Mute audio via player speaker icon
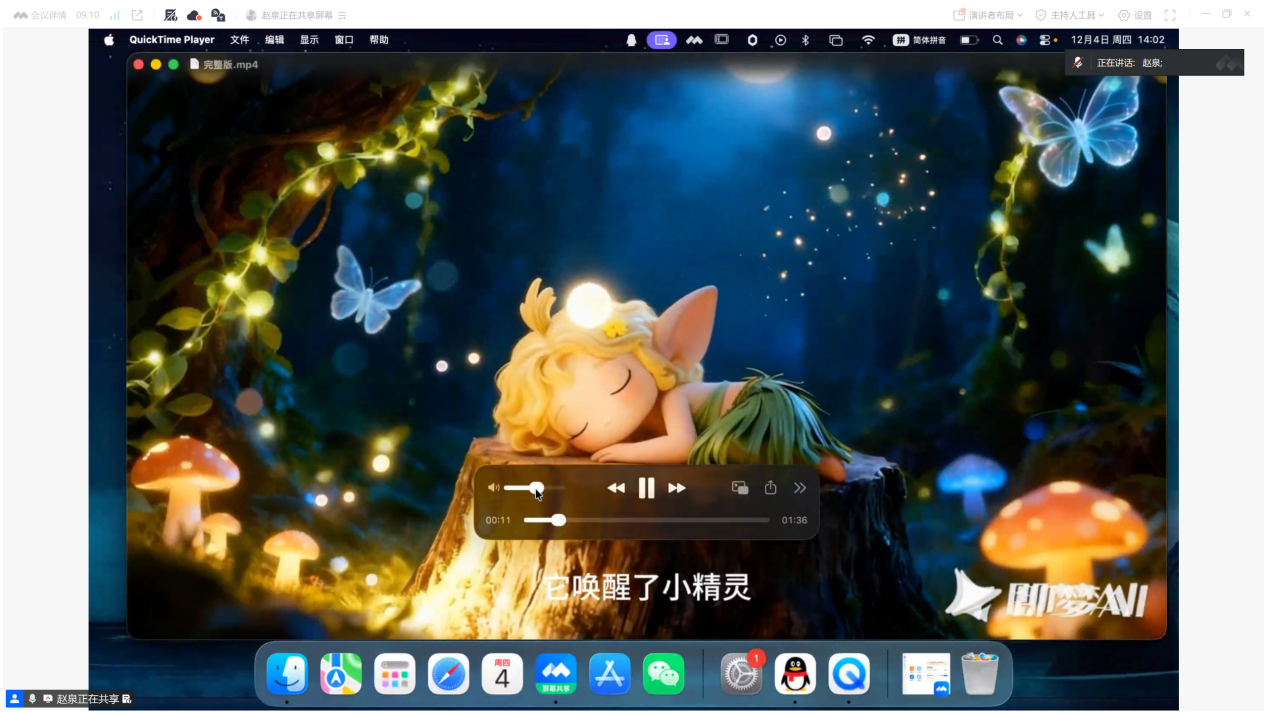 (493, 488)
